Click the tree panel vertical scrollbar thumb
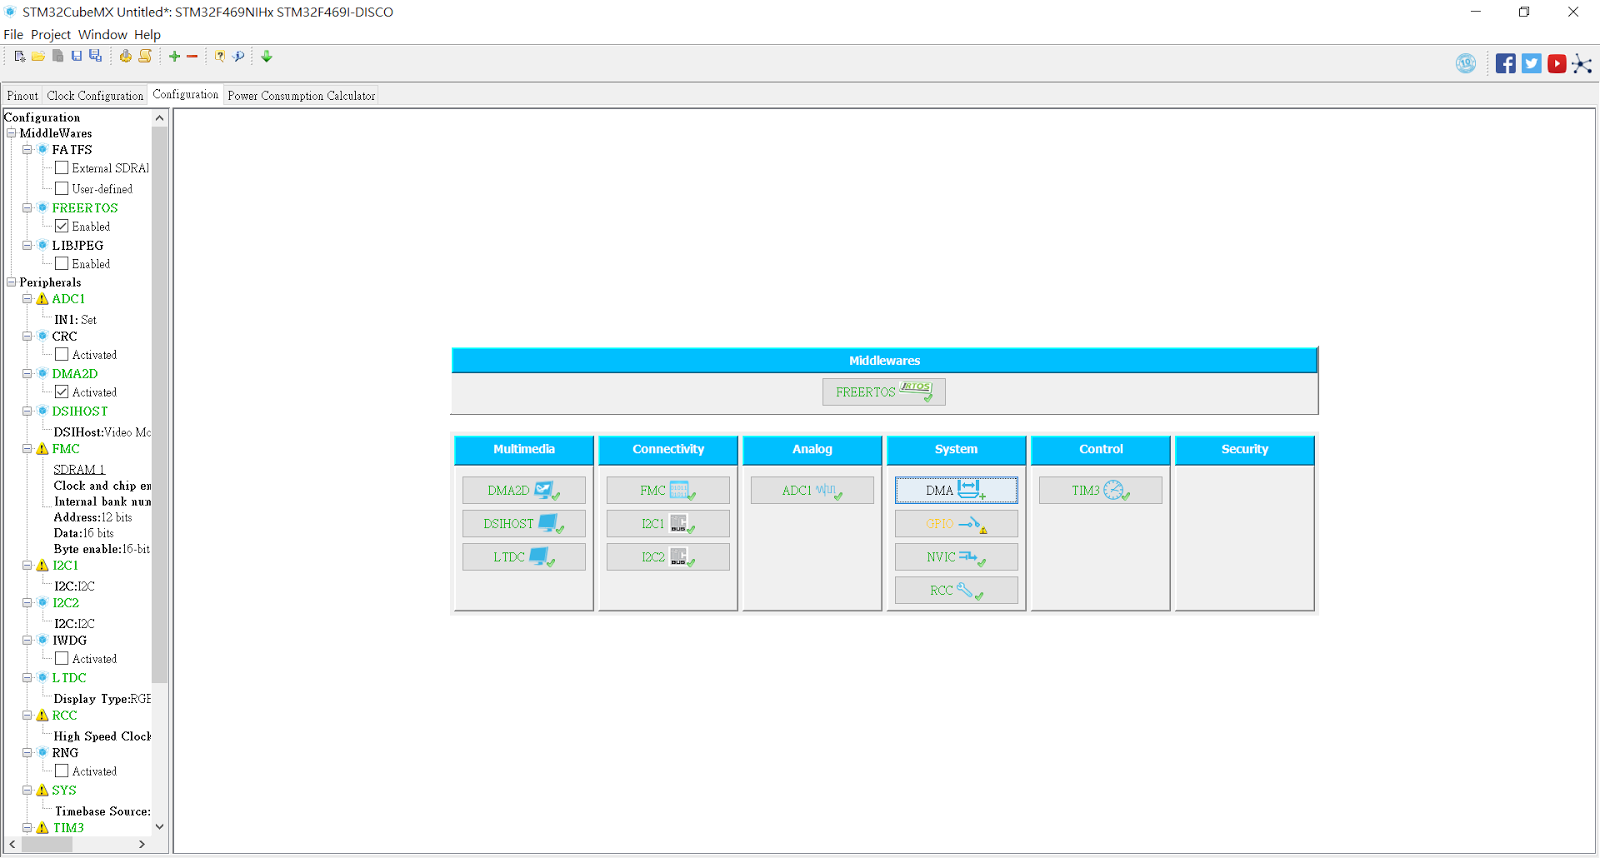This screenshot has width=1600, height=858. click(159, 404)
